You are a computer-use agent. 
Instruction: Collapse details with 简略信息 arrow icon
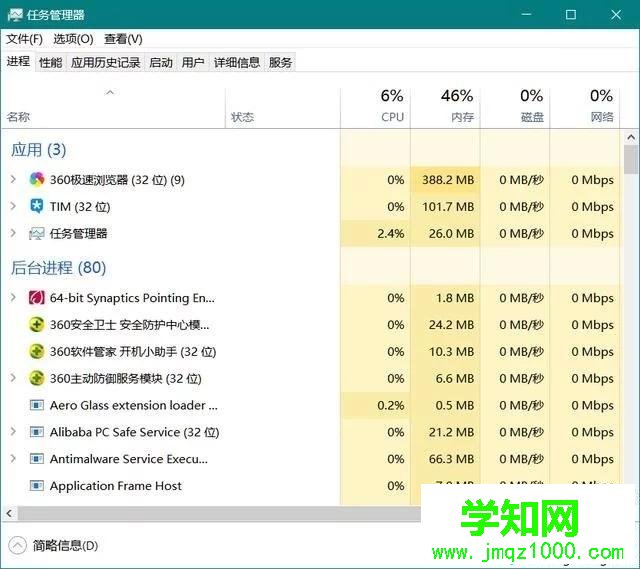[17, 545]
